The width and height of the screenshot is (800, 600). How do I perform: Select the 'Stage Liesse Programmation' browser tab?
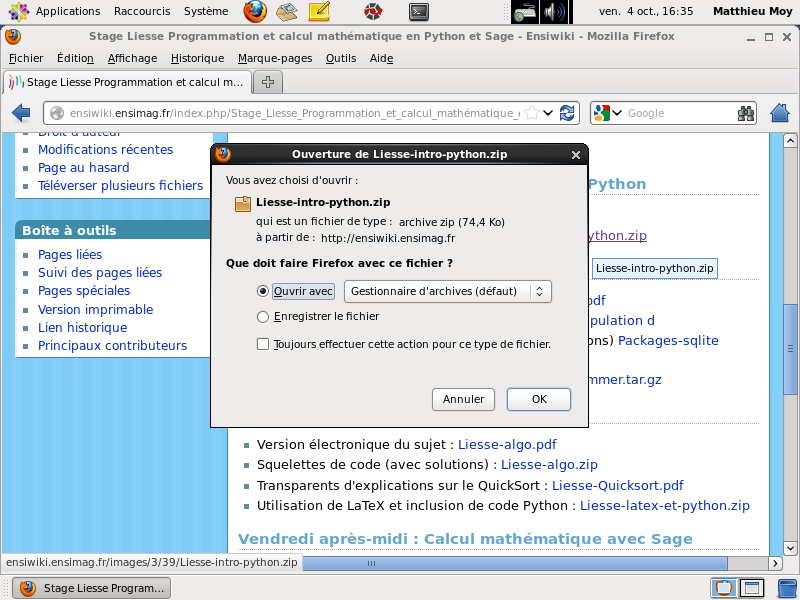click(x=127, y=82)
